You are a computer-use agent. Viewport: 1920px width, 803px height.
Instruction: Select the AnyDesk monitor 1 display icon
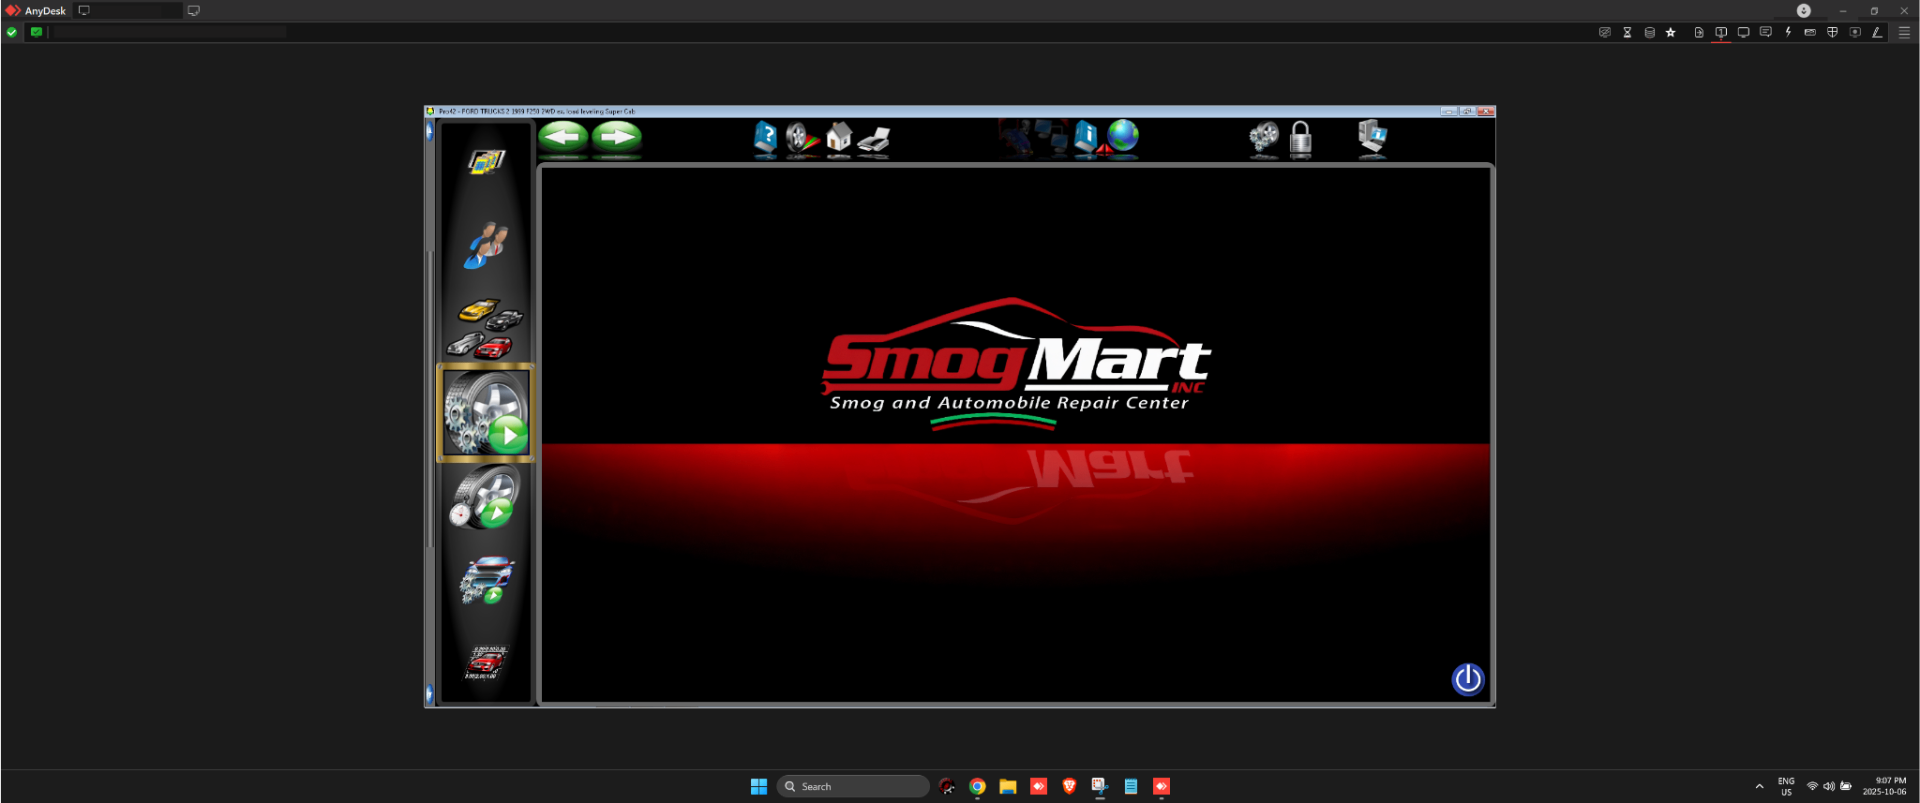[1721, 32]
